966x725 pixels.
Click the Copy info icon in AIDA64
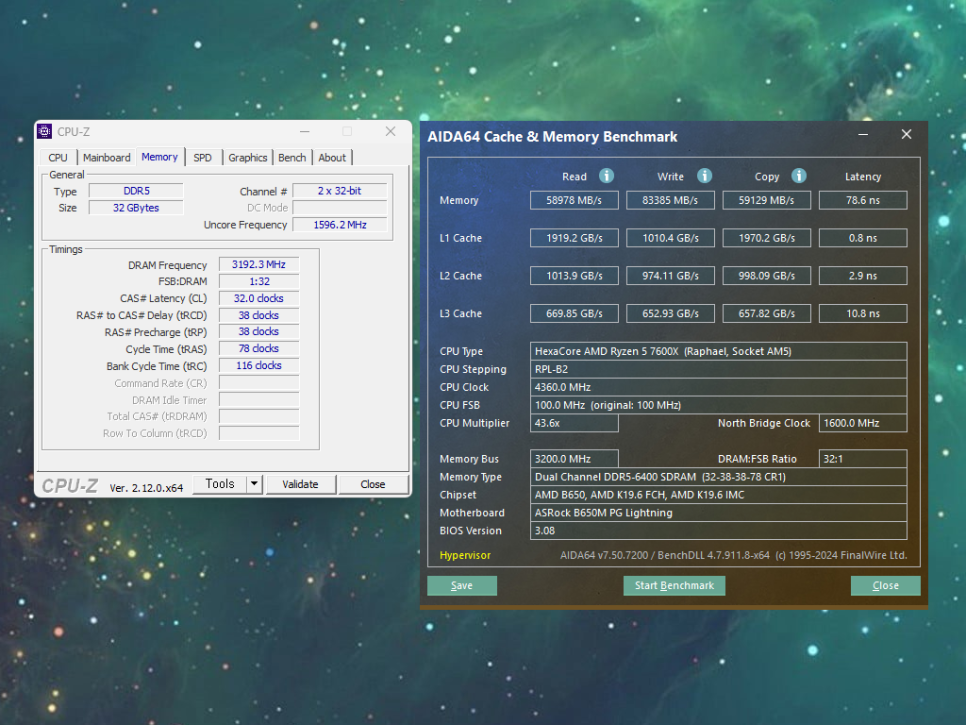pos(798,176)
